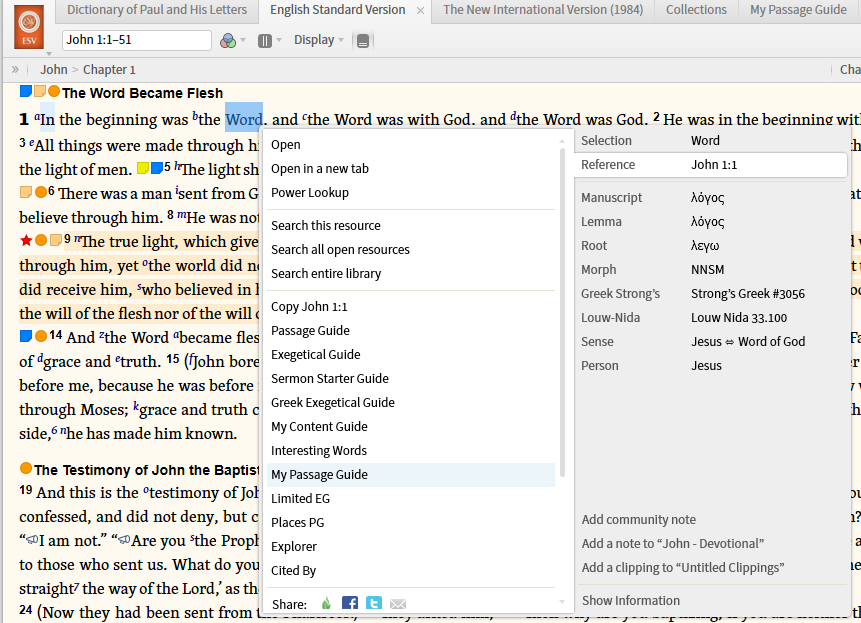The height and width of the screenshot is (623, 861).
Task: Click the tan note icon before verse 6
Action: click(x=26, y=192)
